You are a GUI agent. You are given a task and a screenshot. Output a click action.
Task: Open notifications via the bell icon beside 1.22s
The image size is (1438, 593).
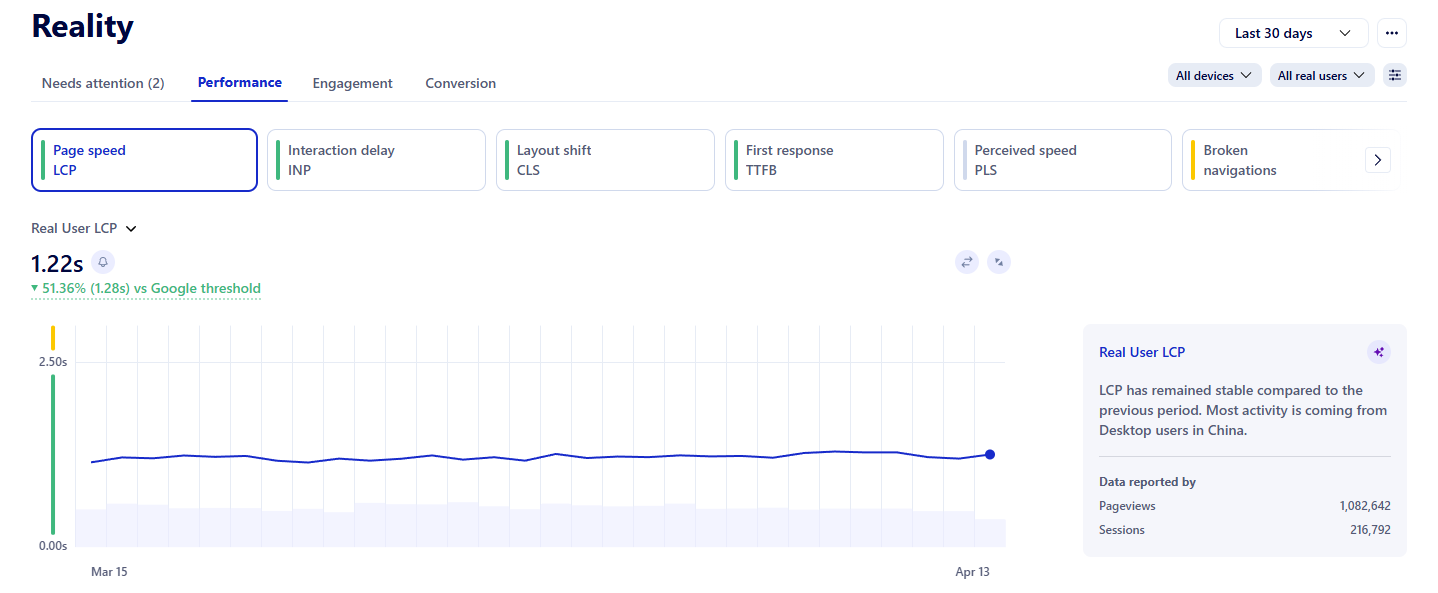pos(102,262)
